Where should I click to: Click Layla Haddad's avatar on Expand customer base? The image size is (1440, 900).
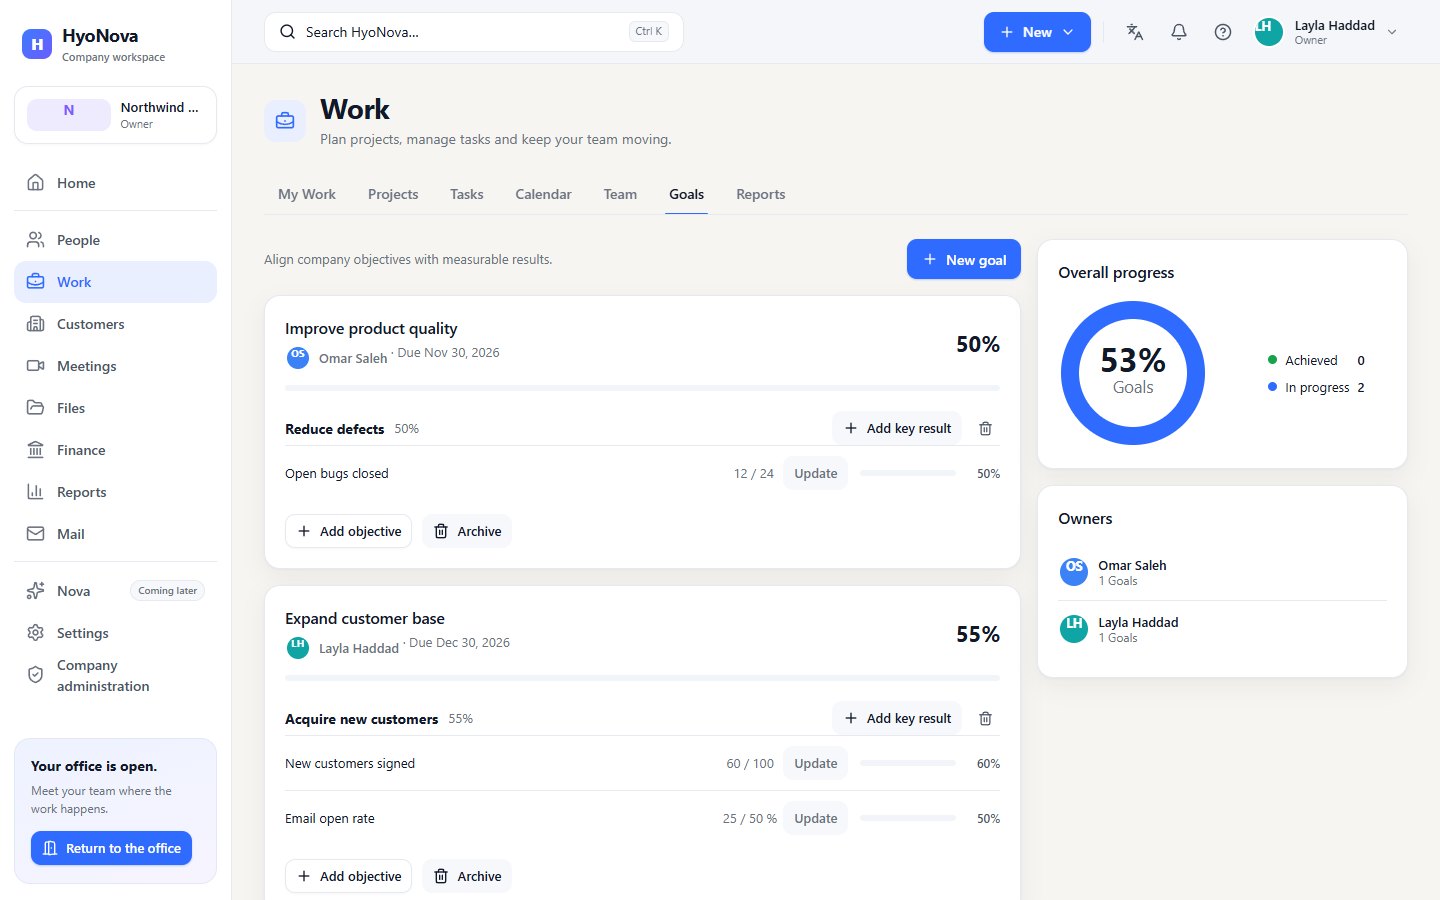click(x=298, y=648)
